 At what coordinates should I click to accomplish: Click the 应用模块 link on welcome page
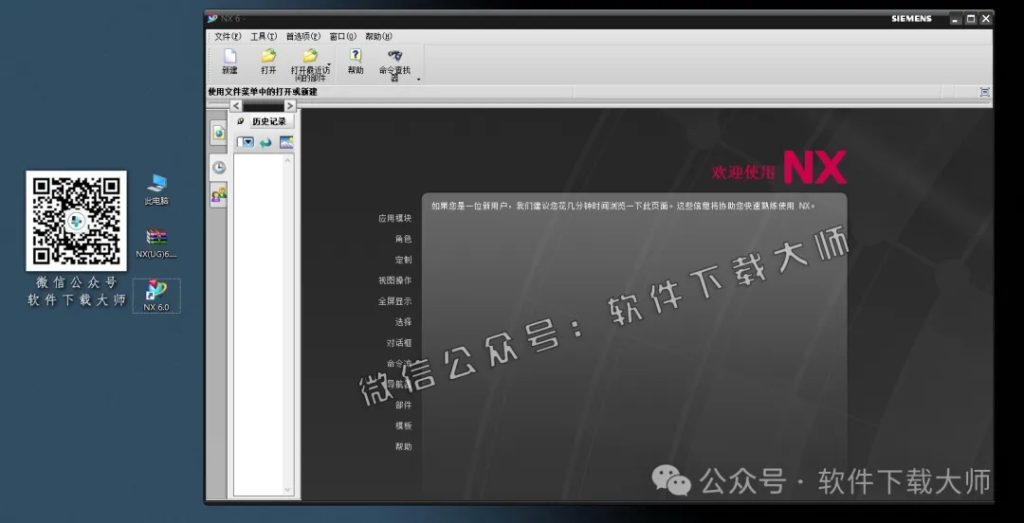pos(394,218)
